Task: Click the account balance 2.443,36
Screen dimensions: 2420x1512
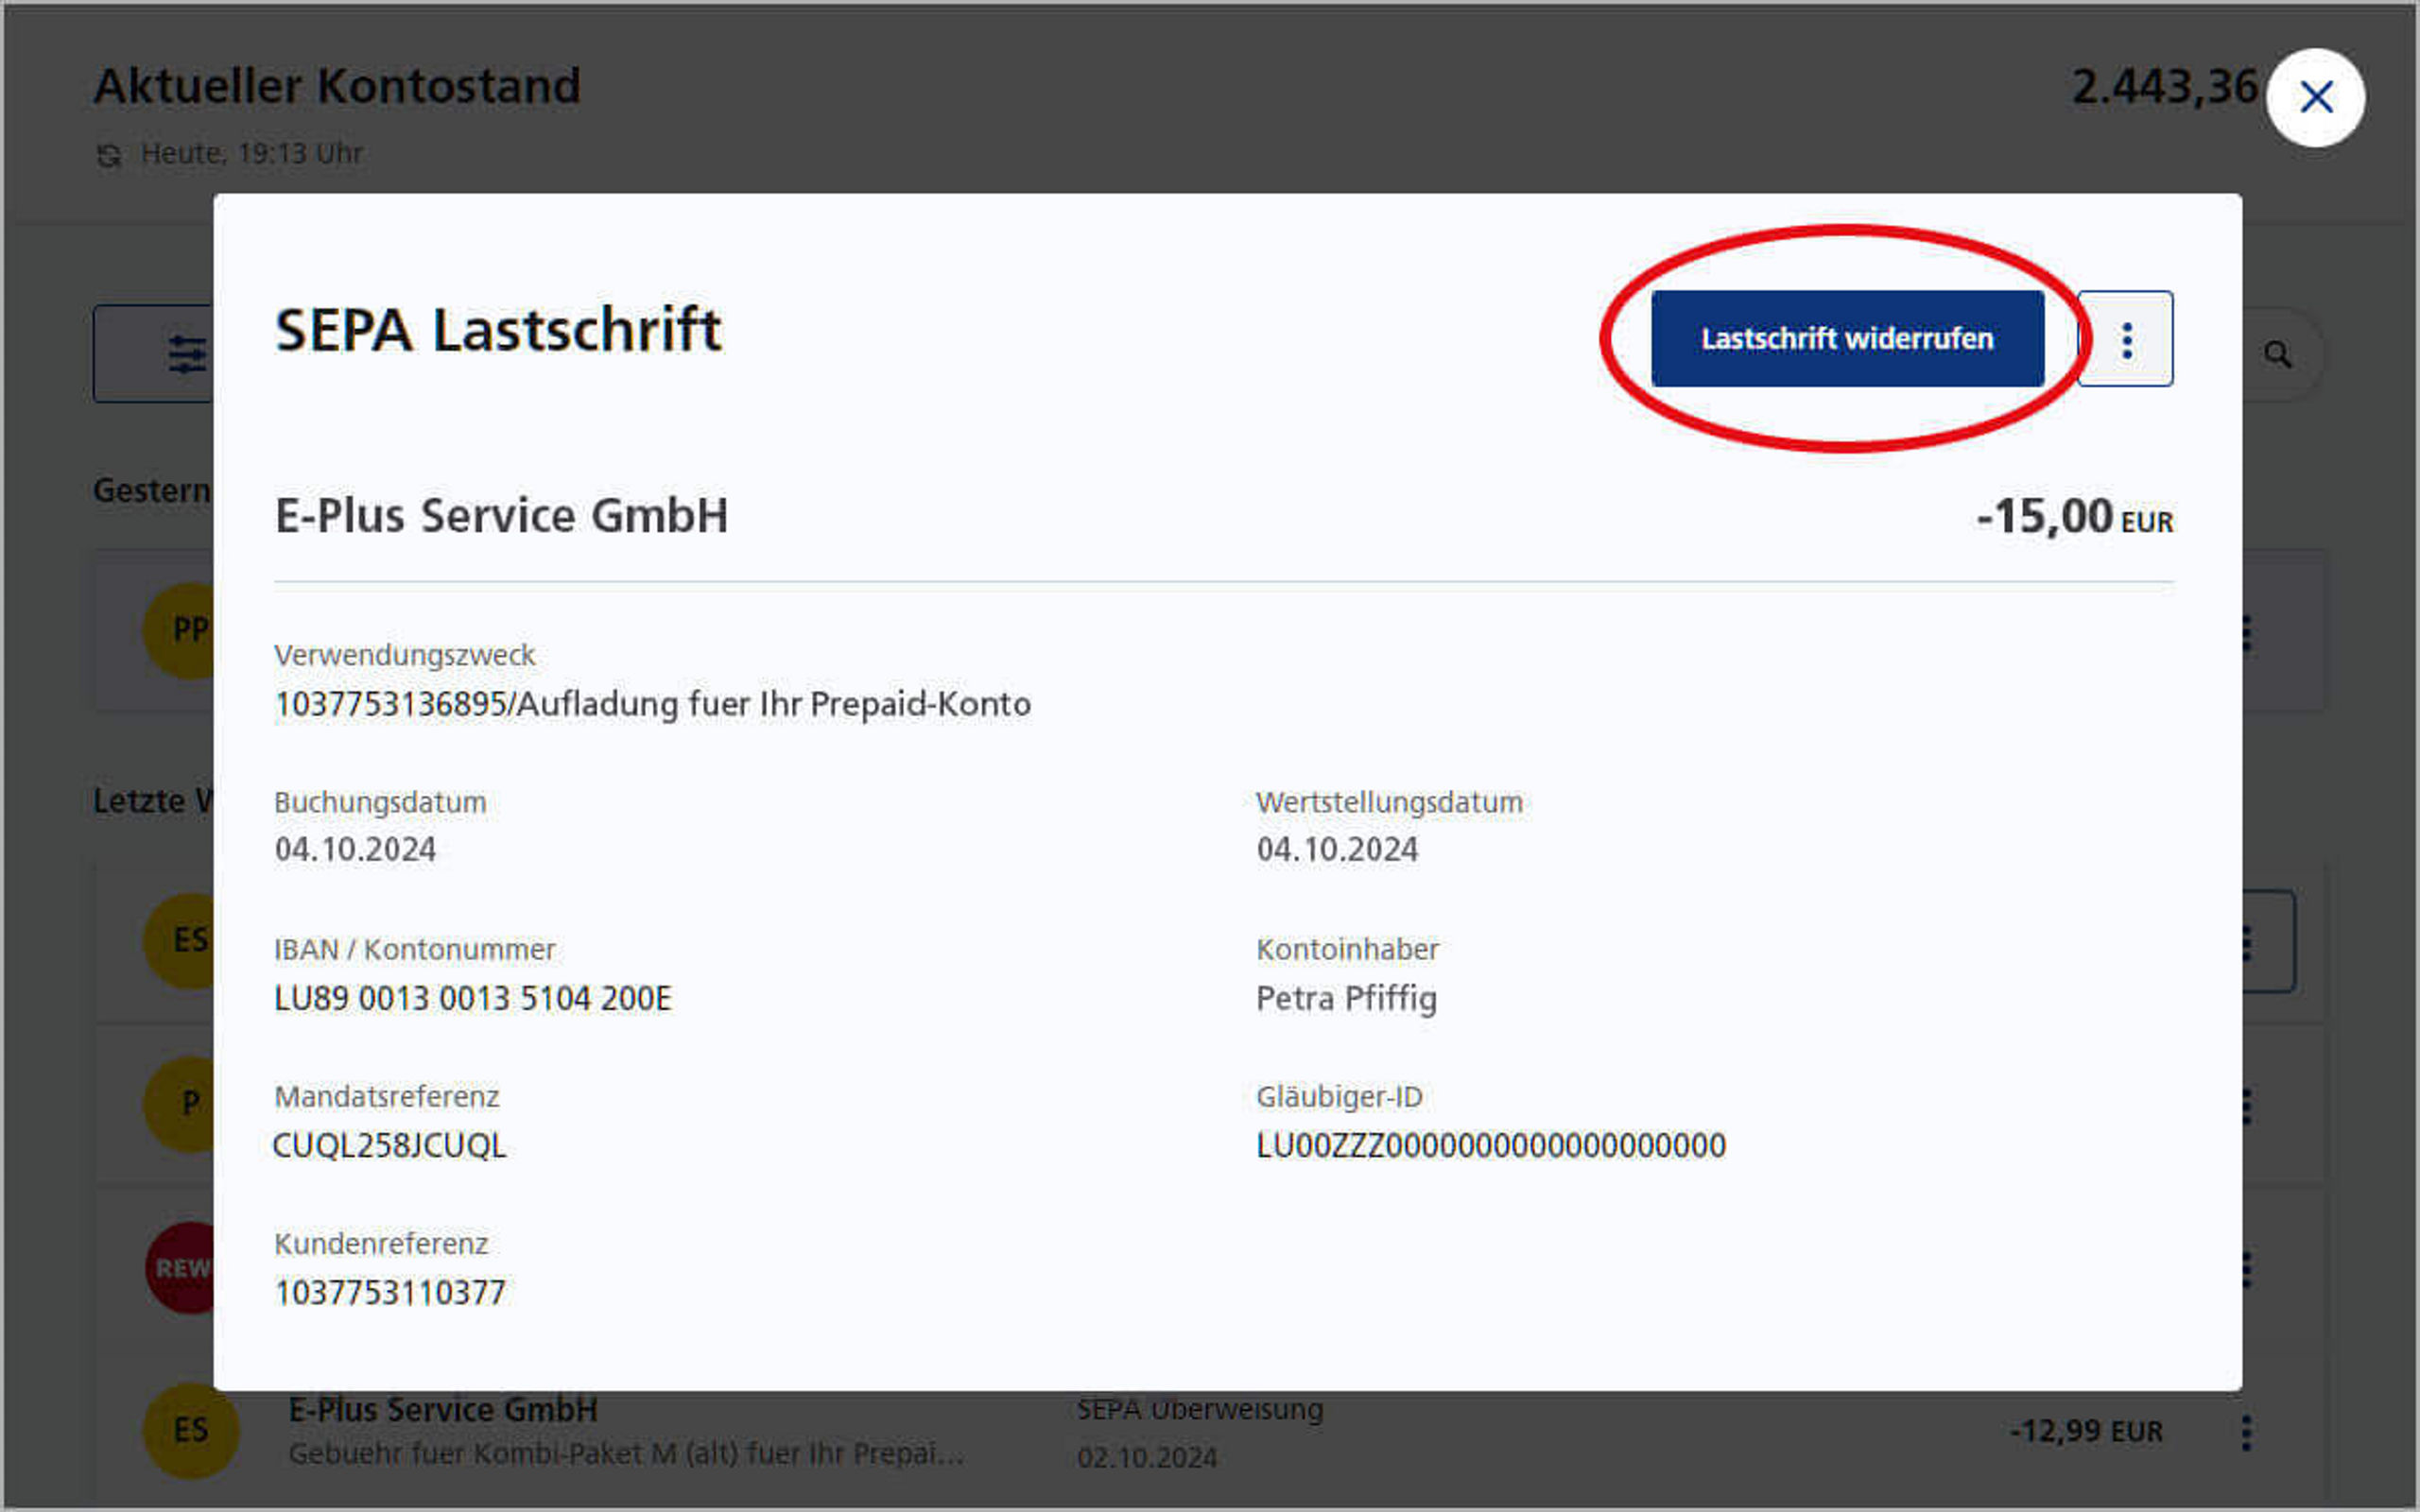Action: [x=2164, y=87]
